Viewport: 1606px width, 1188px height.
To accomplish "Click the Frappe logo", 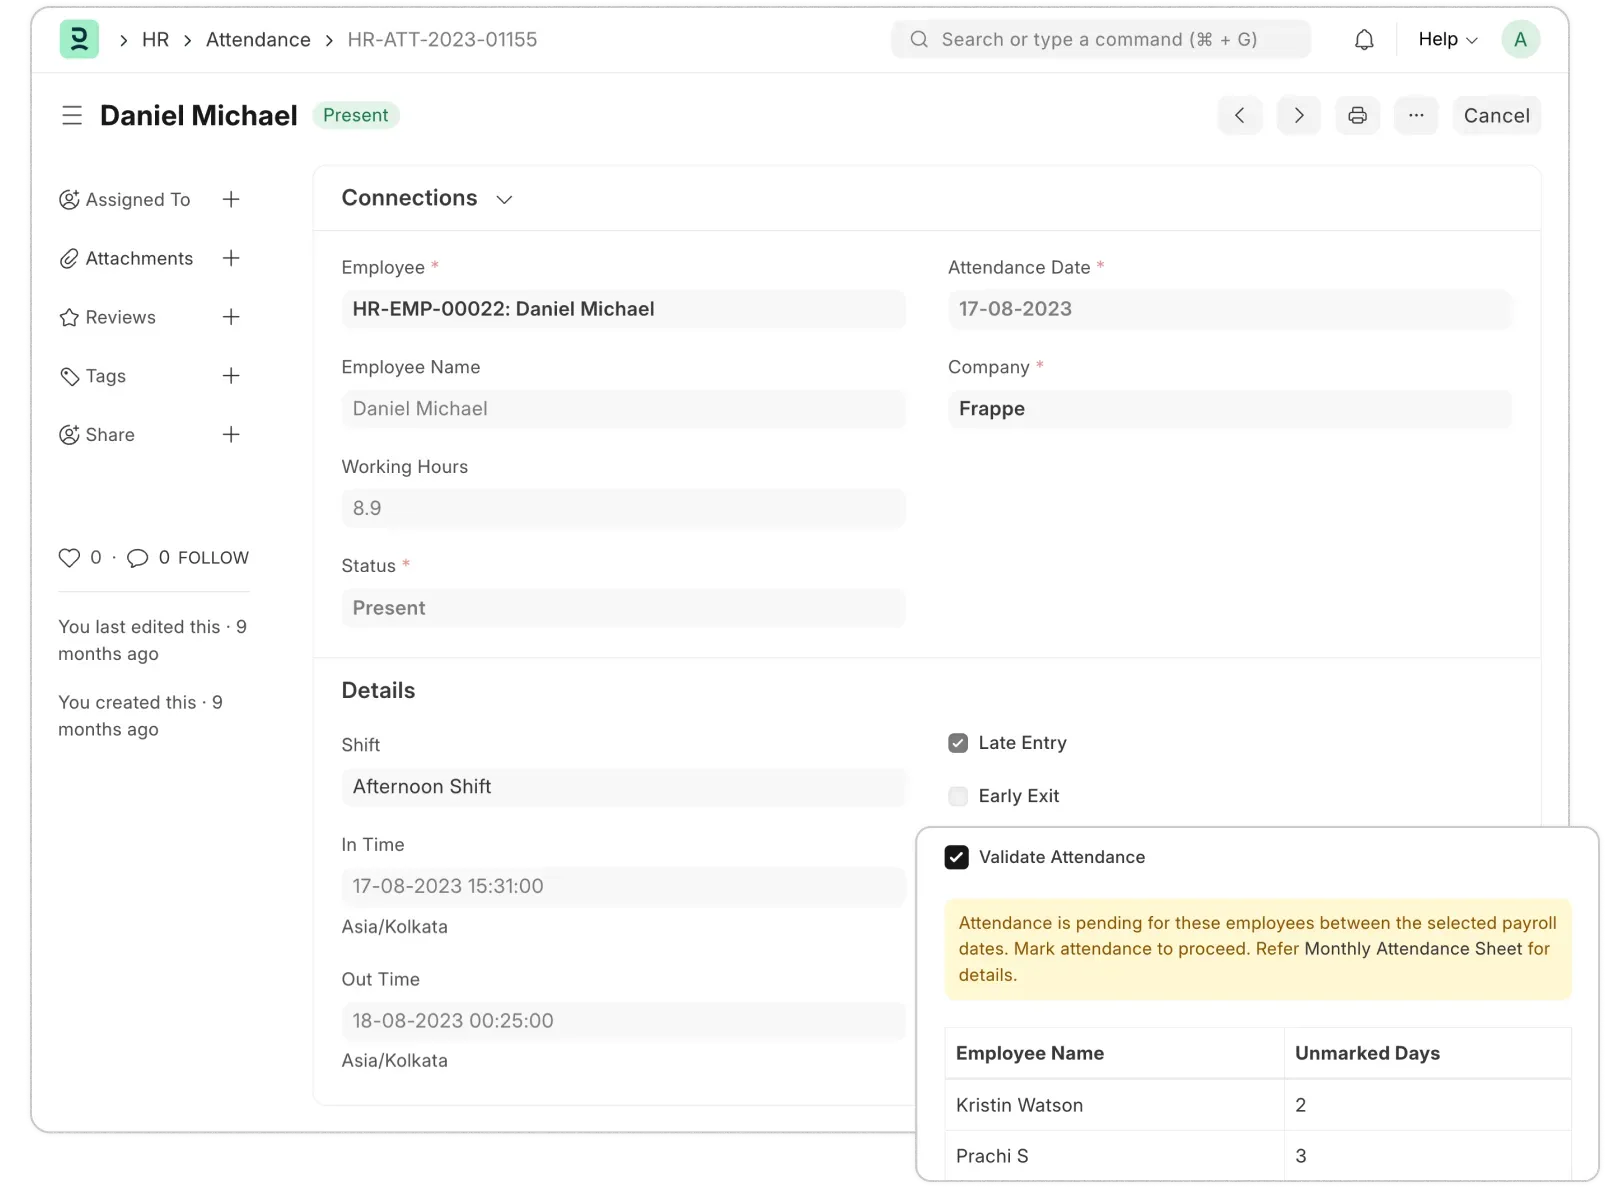I will (79, 39).
